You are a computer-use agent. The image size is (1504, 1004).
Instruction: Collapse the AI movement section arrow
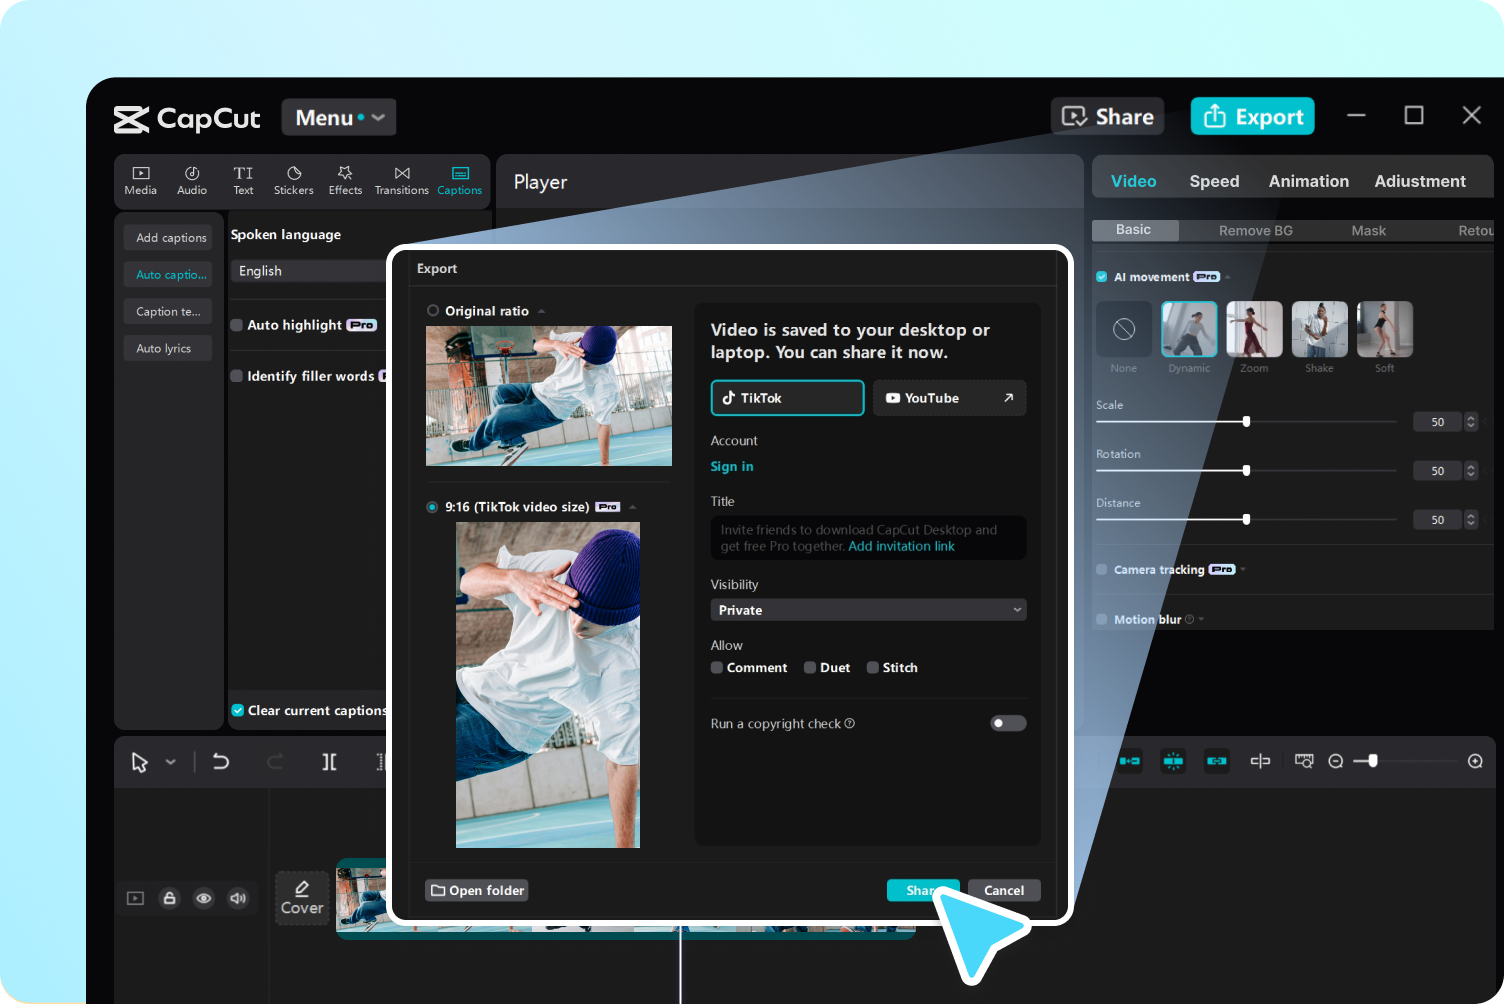click(x=1228, y=277)
